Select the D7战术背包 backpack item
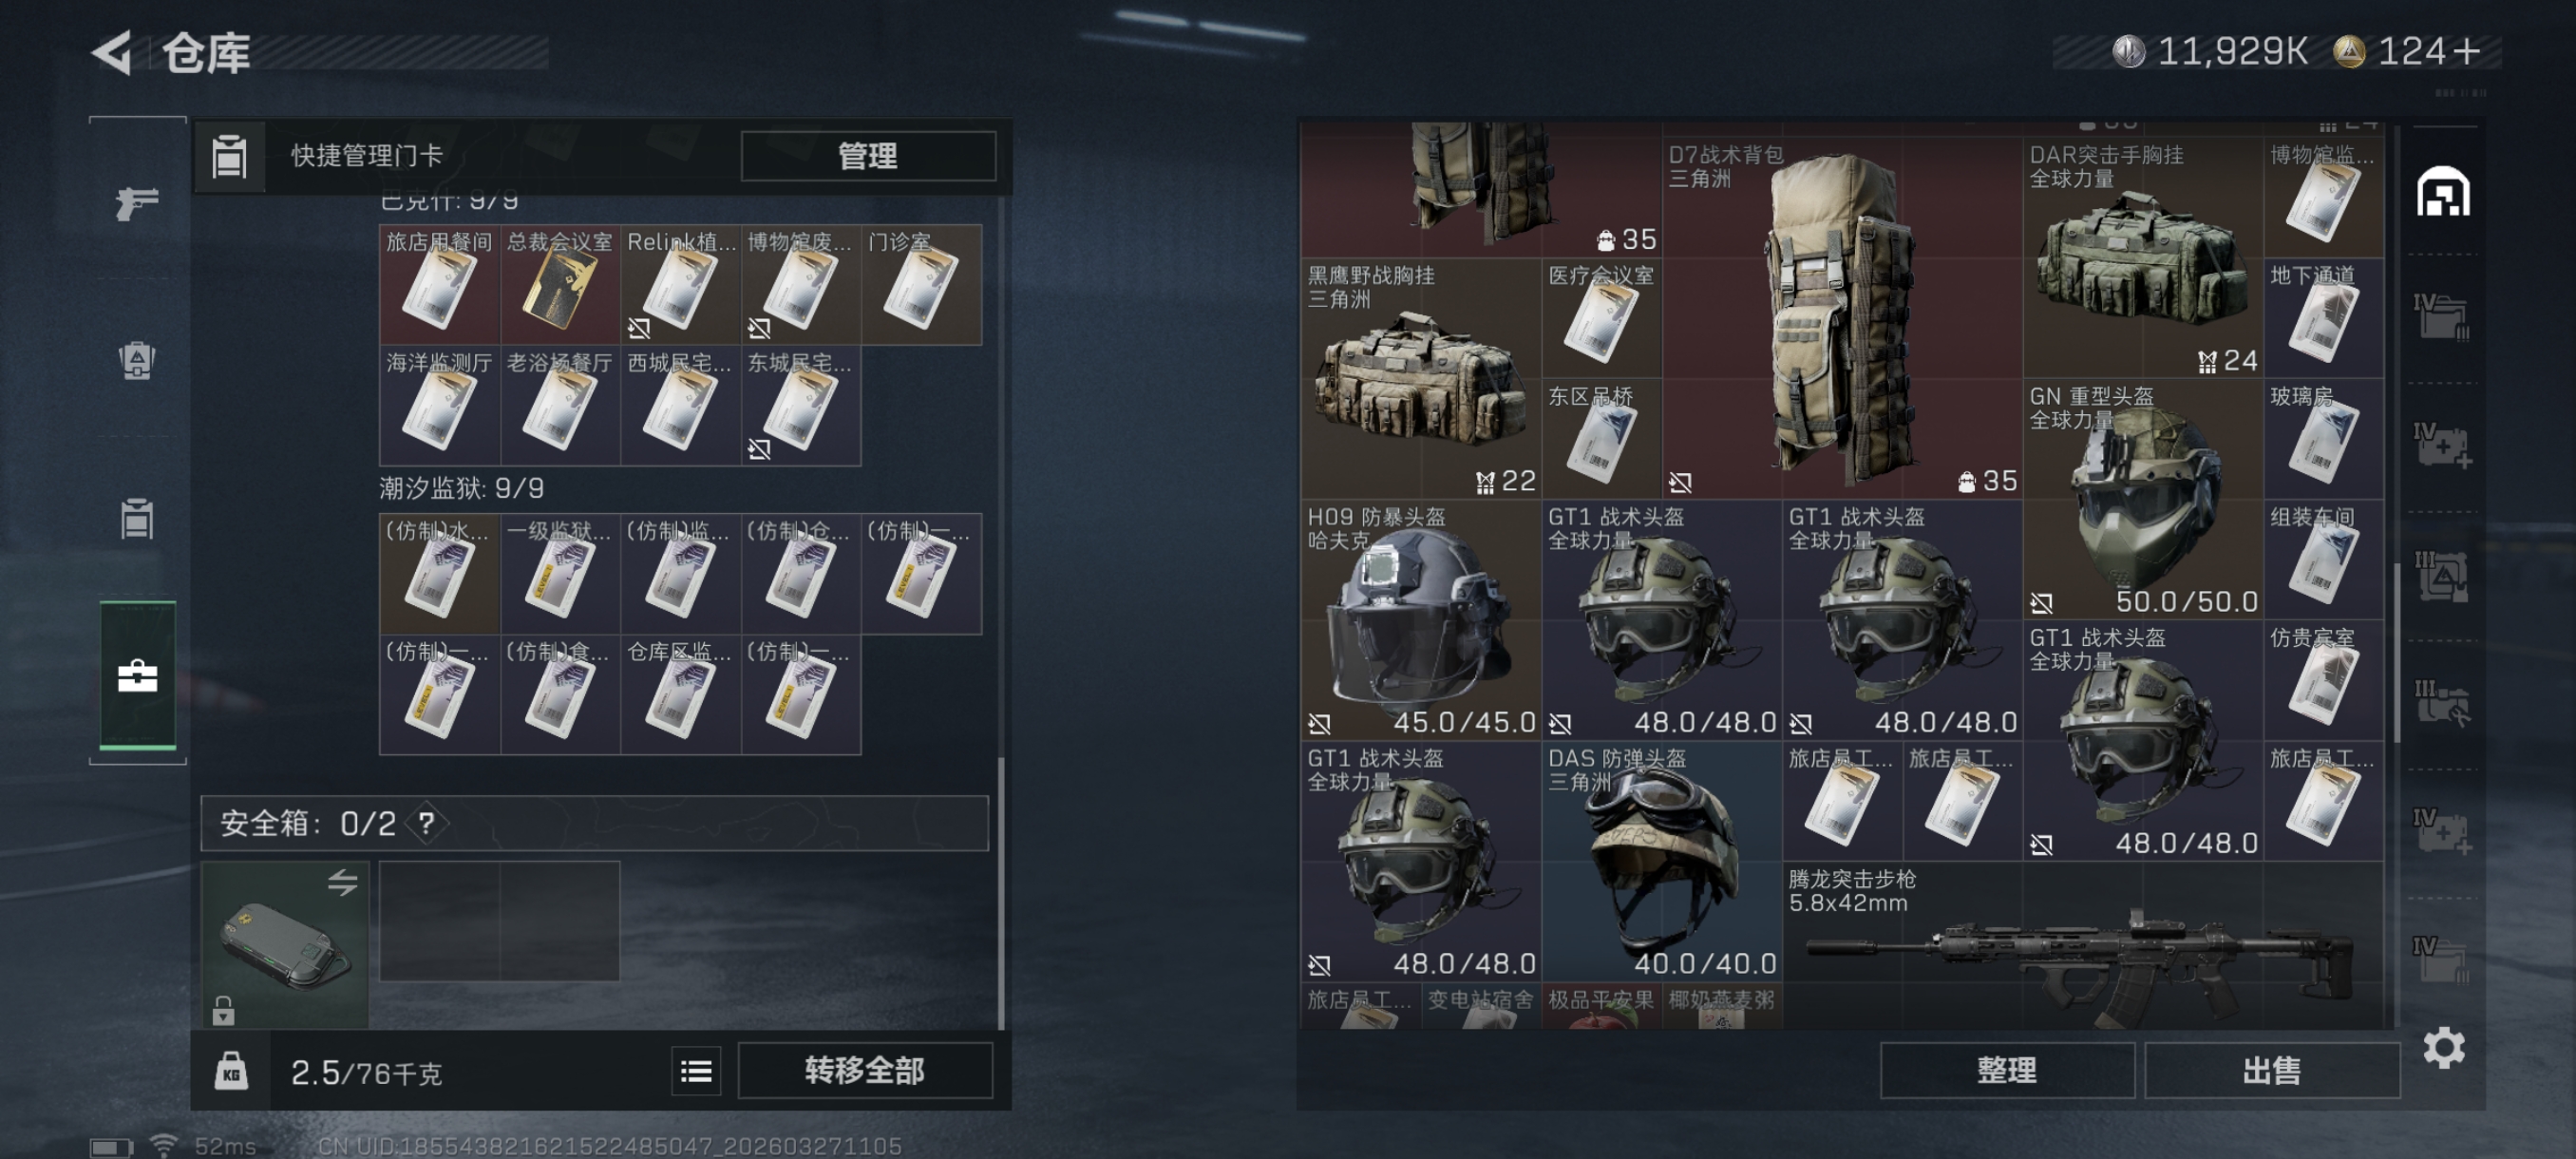This screenshot has height=1159, width=2576. [x=1842, y=318]
